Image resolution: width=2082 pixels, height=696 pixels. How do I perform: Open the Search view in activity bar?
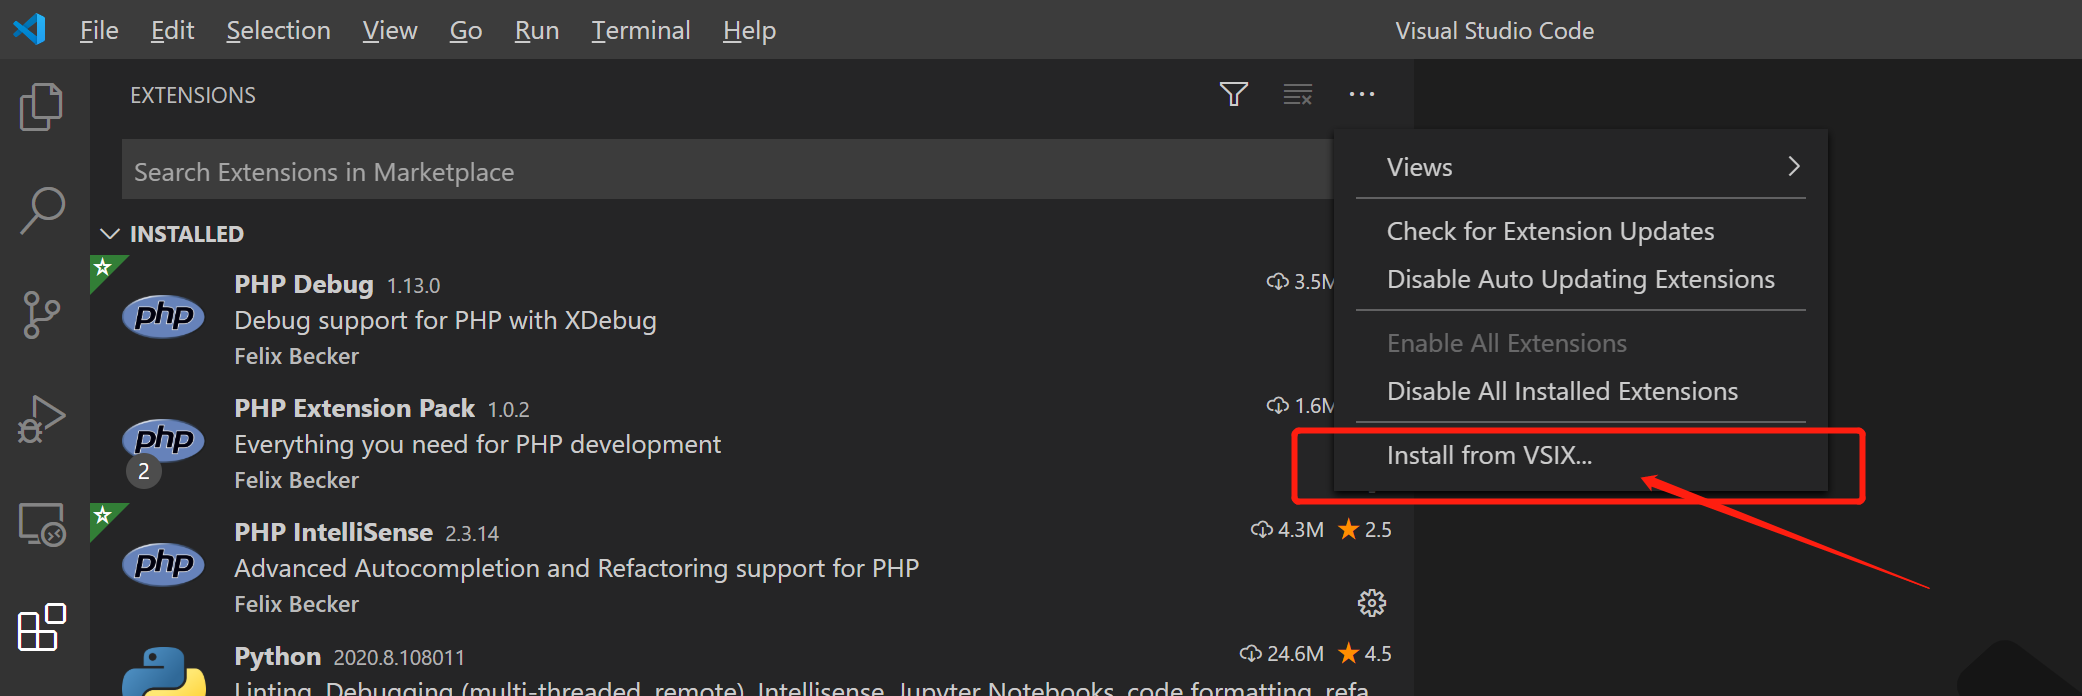[42, 211]
